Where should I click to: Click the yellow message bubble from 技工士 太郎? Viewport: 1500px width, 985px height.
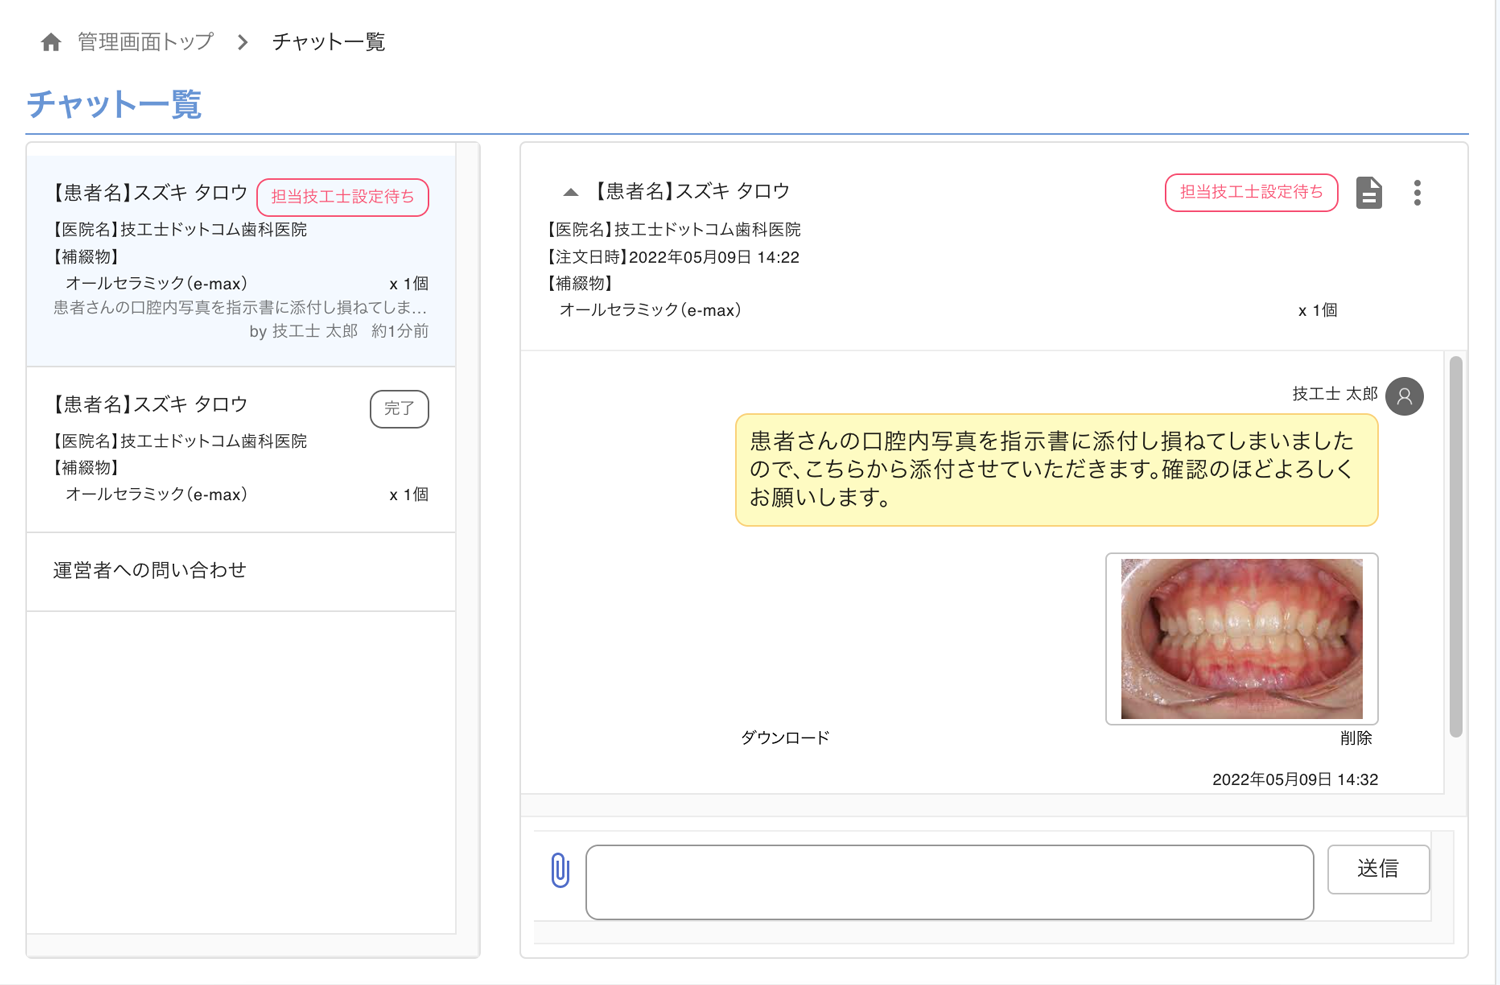pos(1056,470)
